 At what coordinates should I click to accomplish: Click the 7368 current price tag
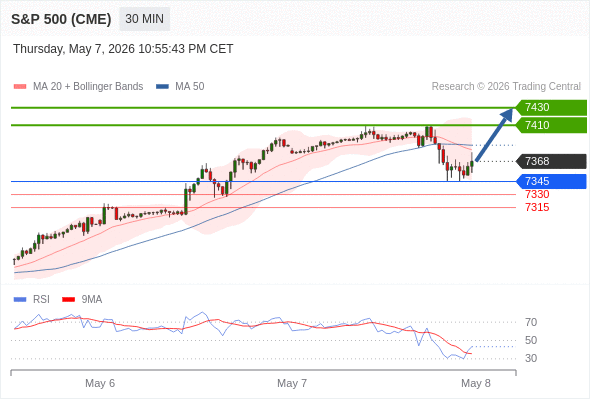coord(551,161)
